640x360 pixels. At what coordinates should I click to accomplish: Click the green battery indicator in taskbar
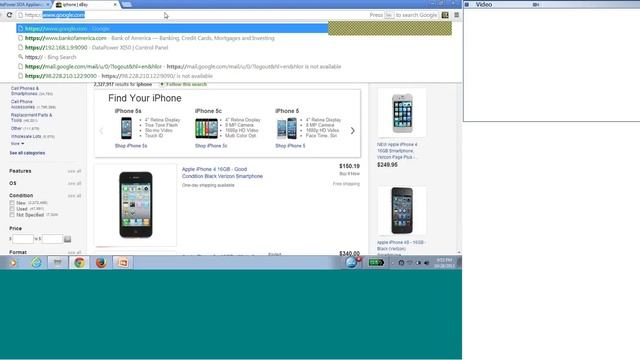[x=376, y=262]
